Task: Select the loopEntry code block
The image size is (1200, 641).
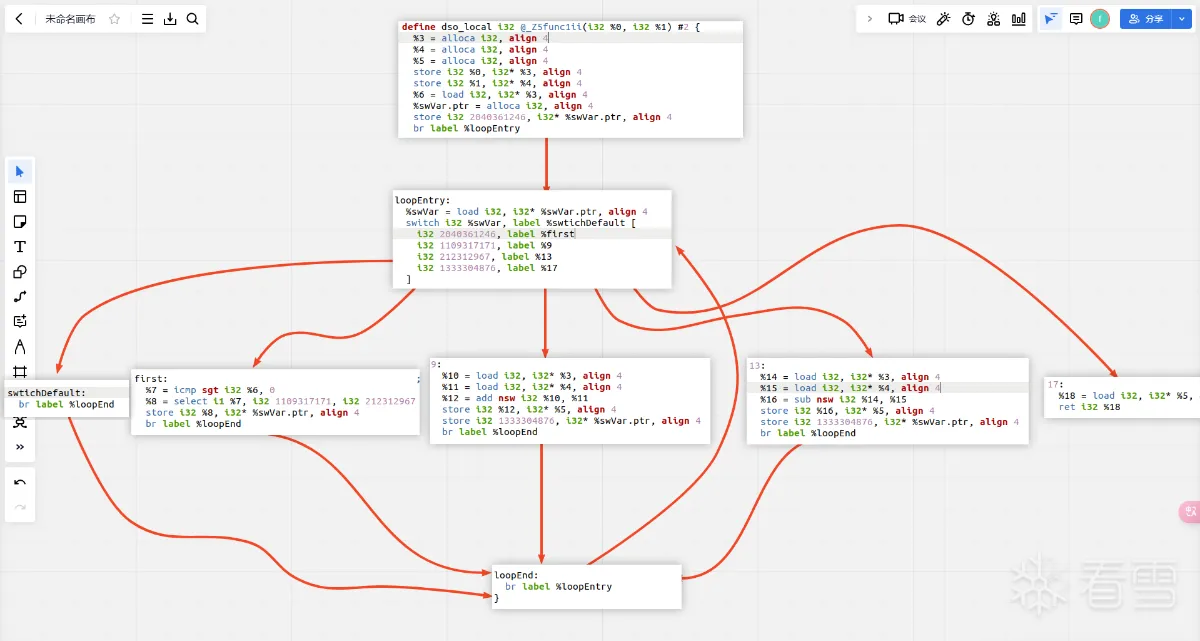Action: tap(532, 240)
